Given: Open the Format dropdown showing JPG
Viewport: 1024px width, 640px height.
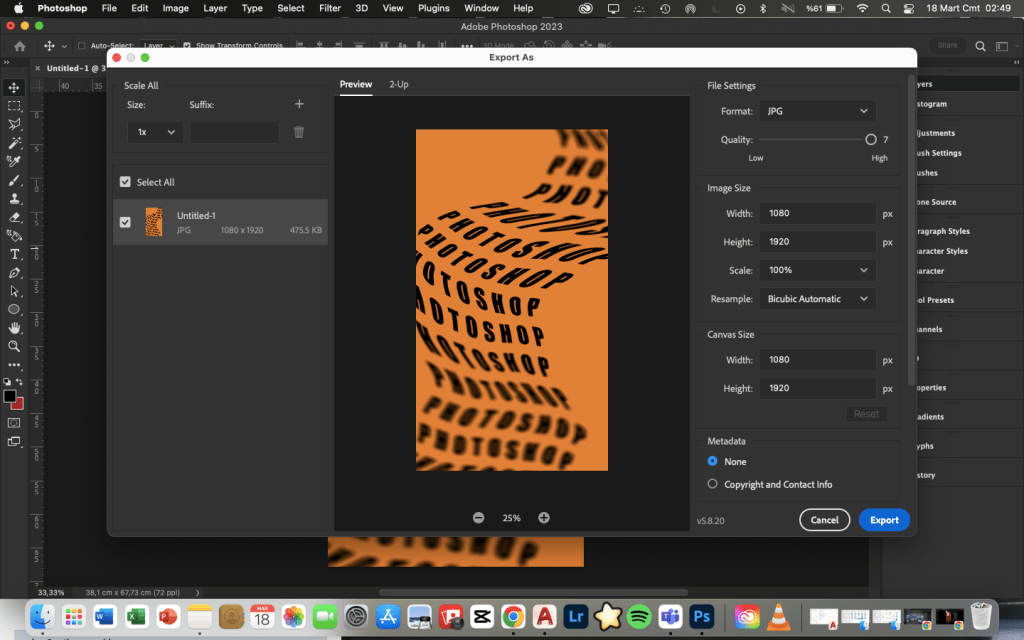Looking at the screenshot, I should (817, 111).
